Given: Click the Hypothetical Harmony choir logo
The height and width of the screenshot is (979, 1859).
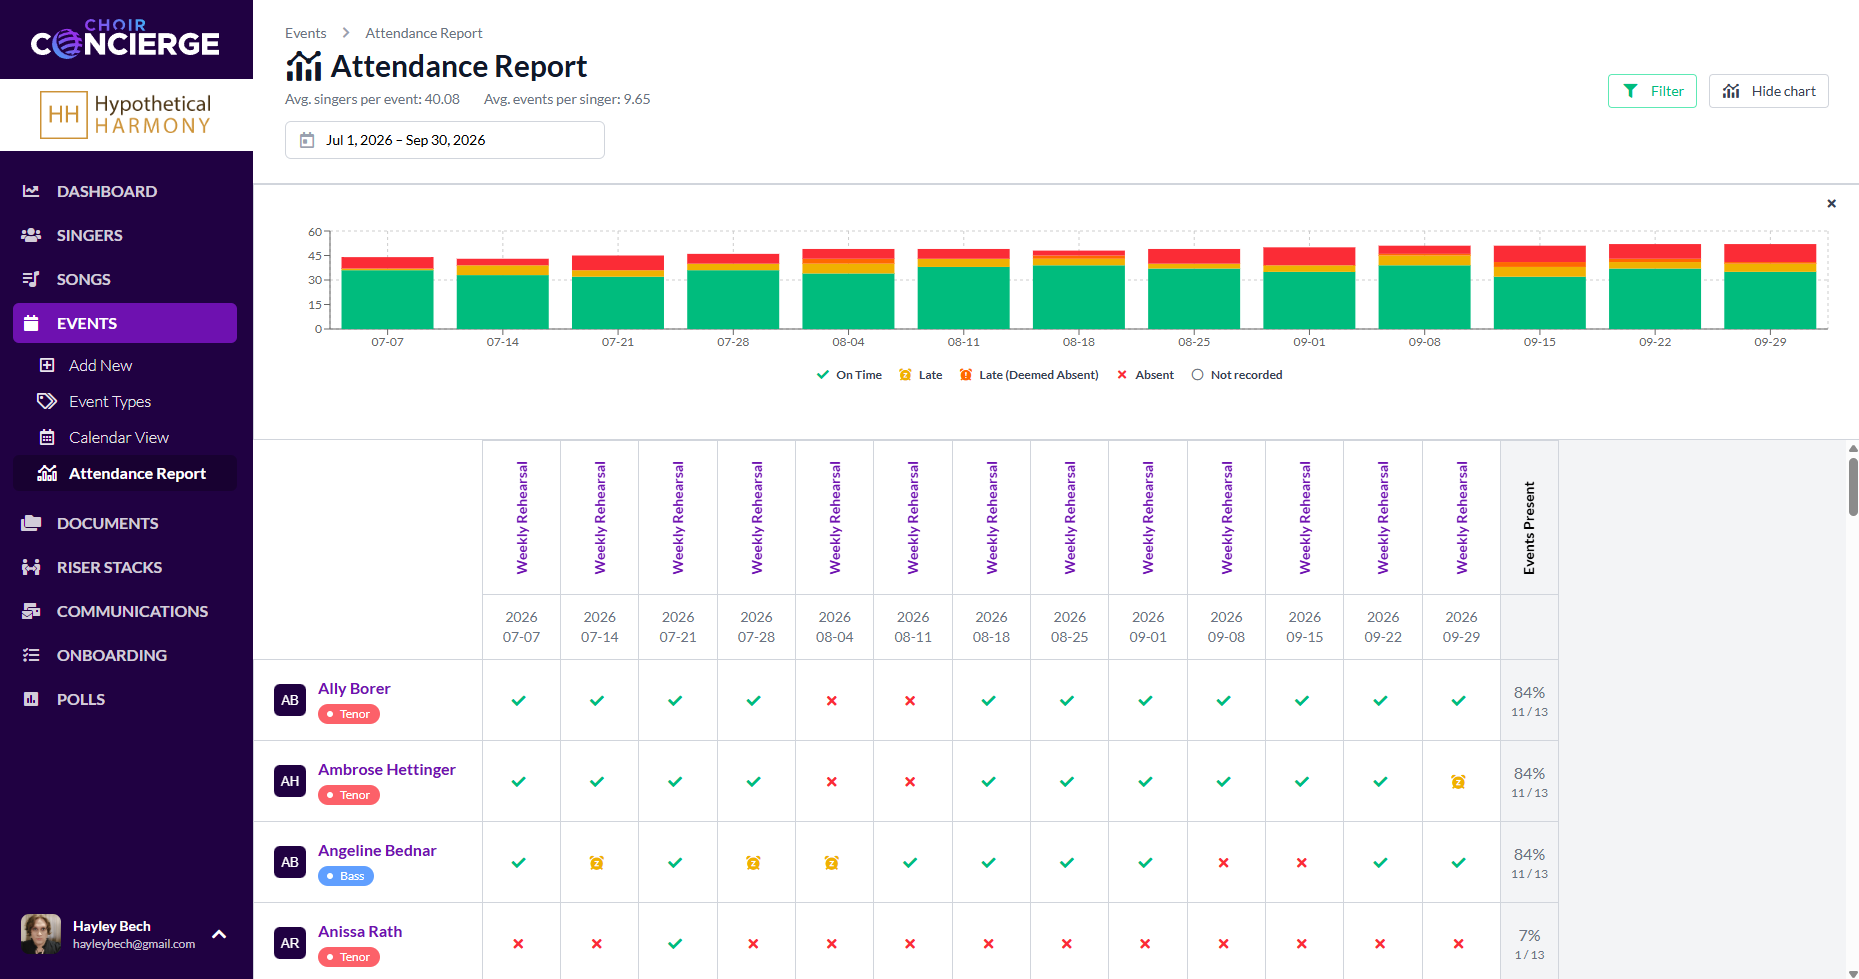Looking at the screenshot, I should (126, 115).
